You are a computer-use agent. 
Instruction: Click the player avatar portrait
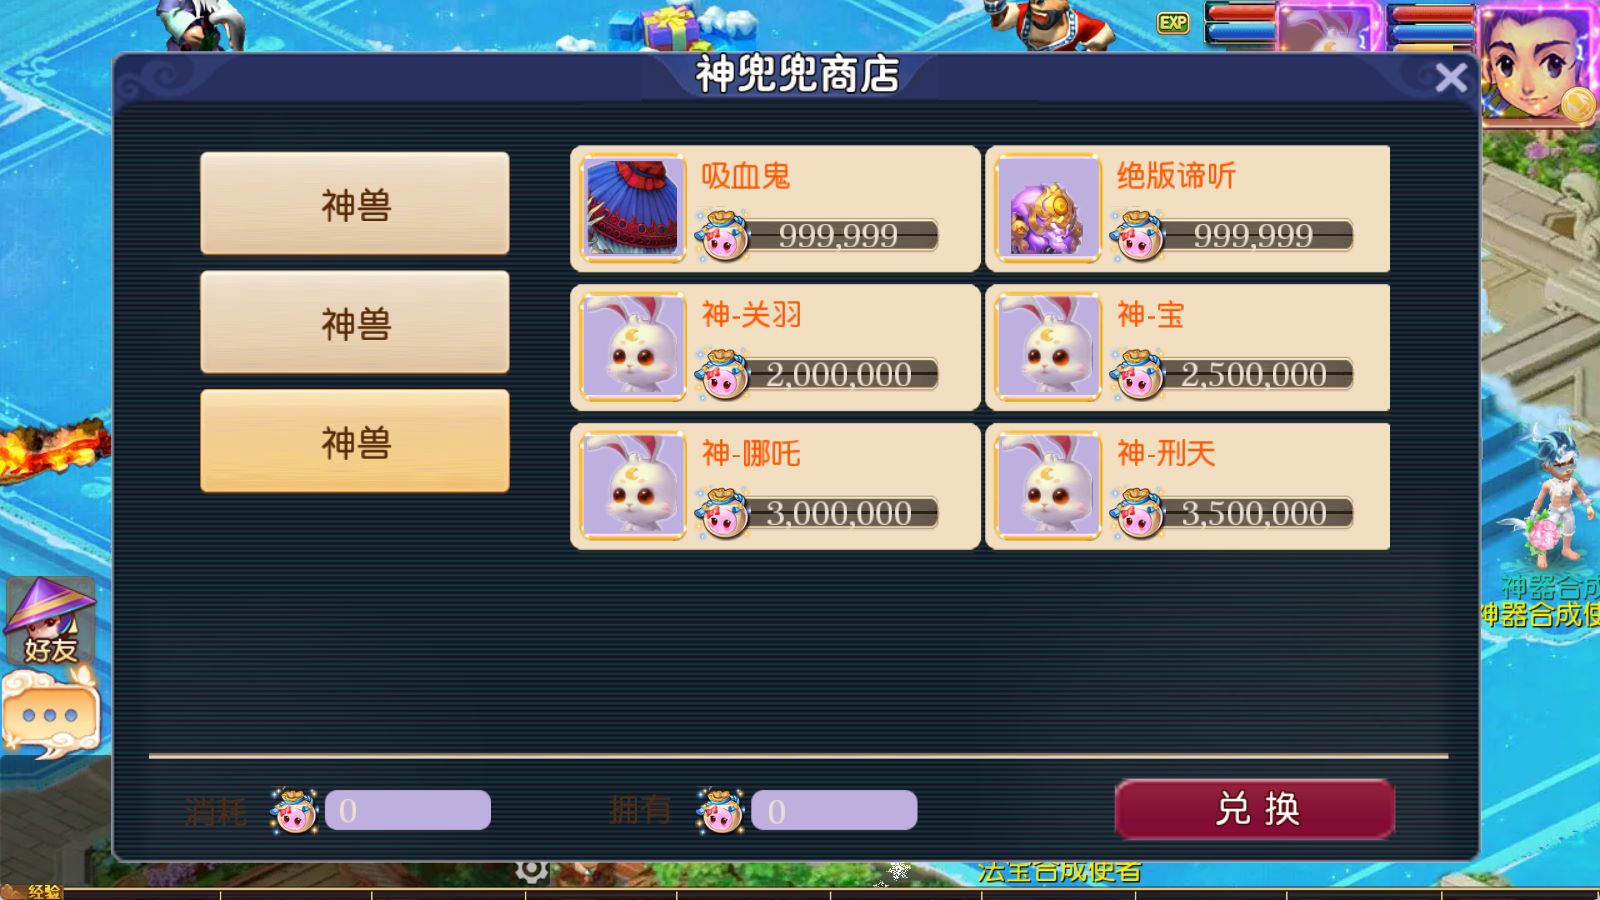tap(1538, 60)
